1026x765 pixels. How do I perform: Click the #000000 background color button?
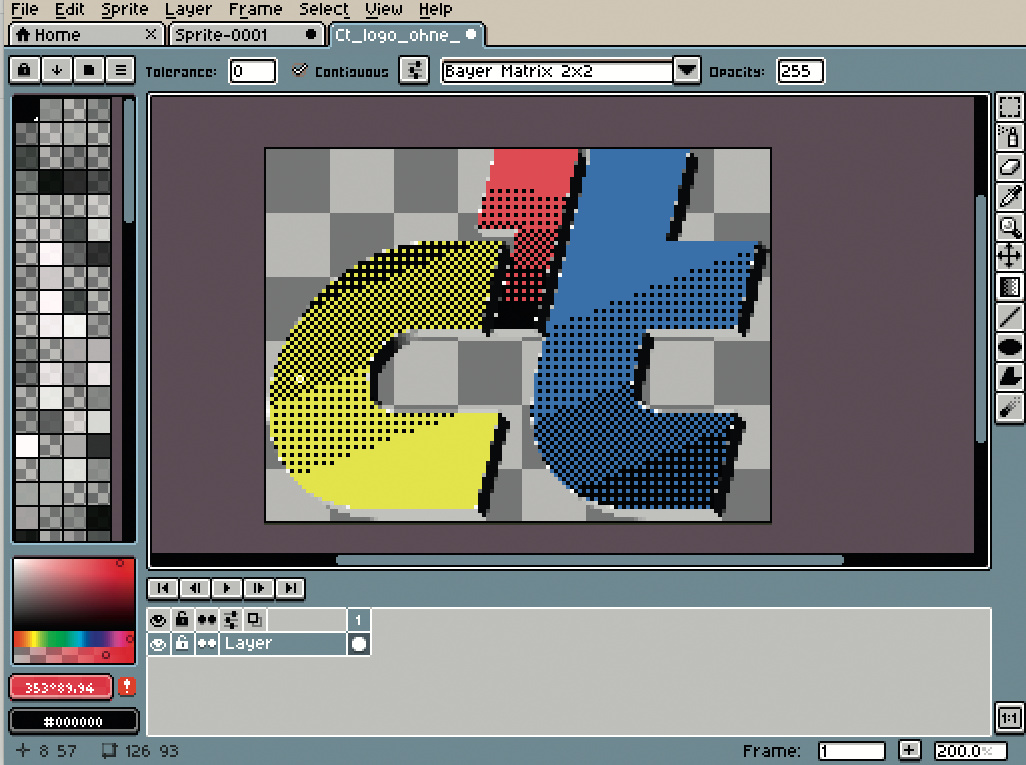(73, 721)
